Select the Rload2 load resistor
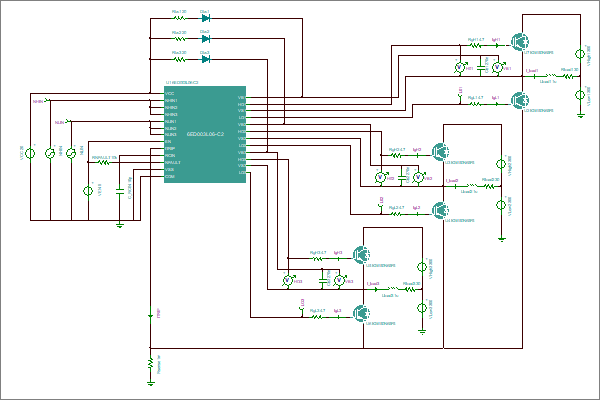Screen dimensions: 600x400 click(489, 186)
